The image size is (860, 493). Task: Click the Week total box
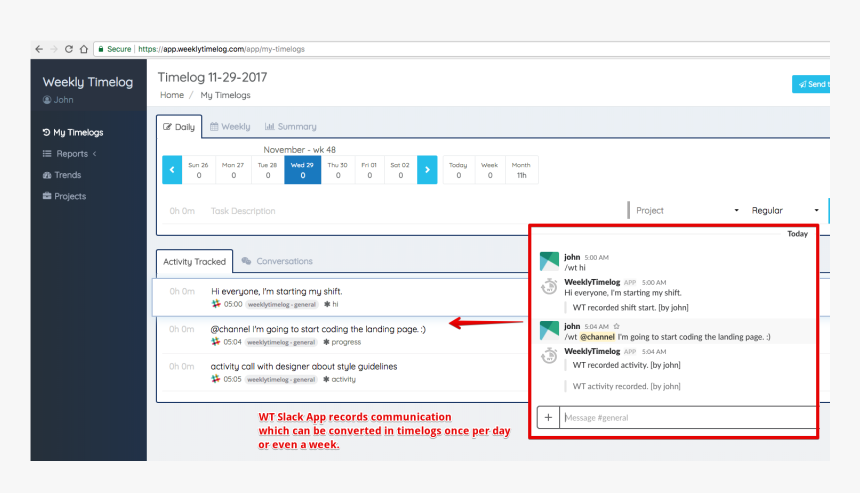(x=489, y=170)
